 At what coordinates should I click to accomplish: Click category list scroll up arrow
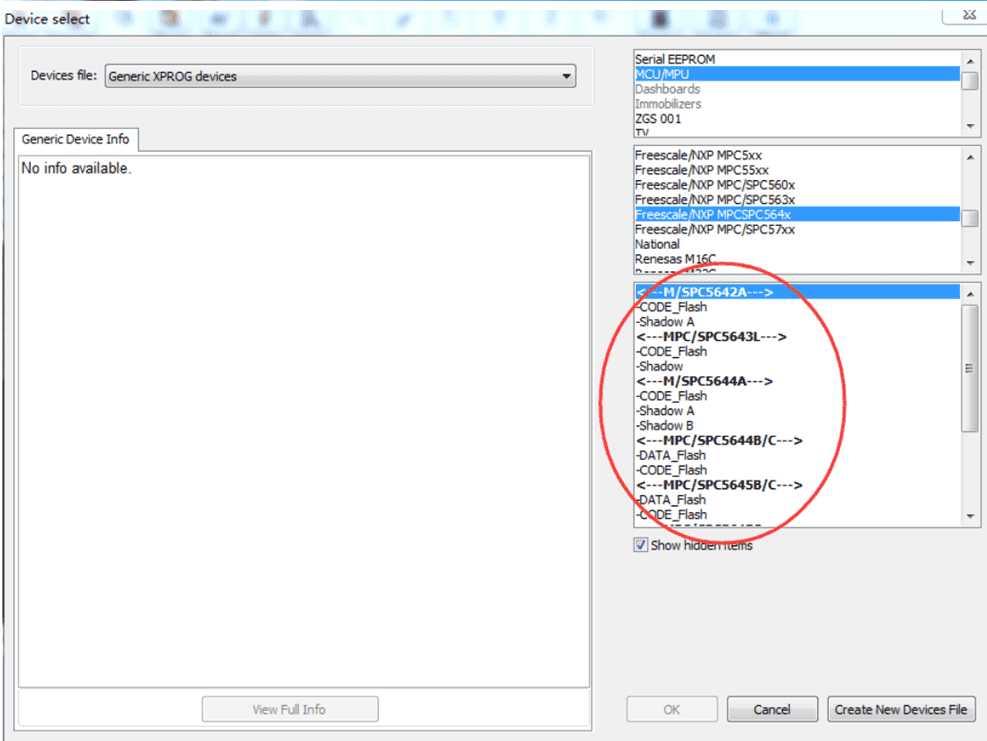970,61
